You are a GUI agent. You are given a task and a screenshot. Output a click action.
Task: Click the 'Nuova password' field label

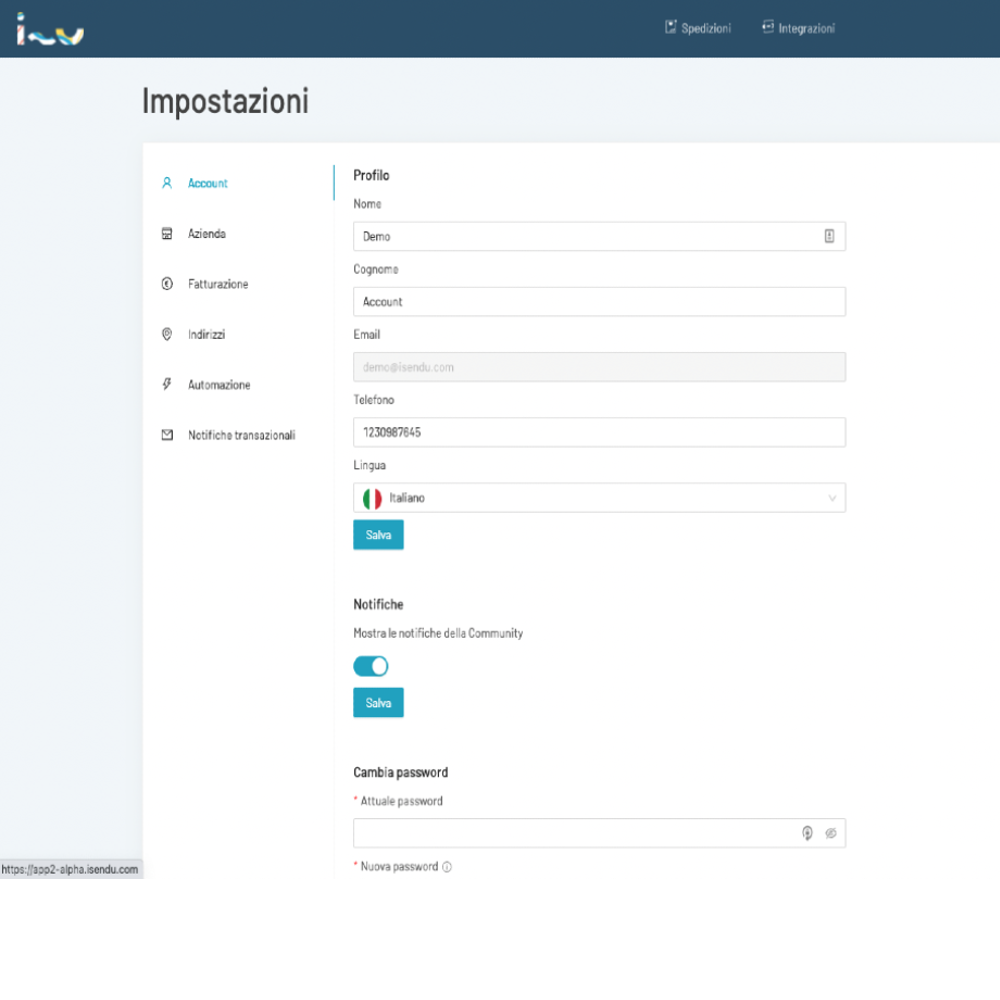[x=399, y=867]
